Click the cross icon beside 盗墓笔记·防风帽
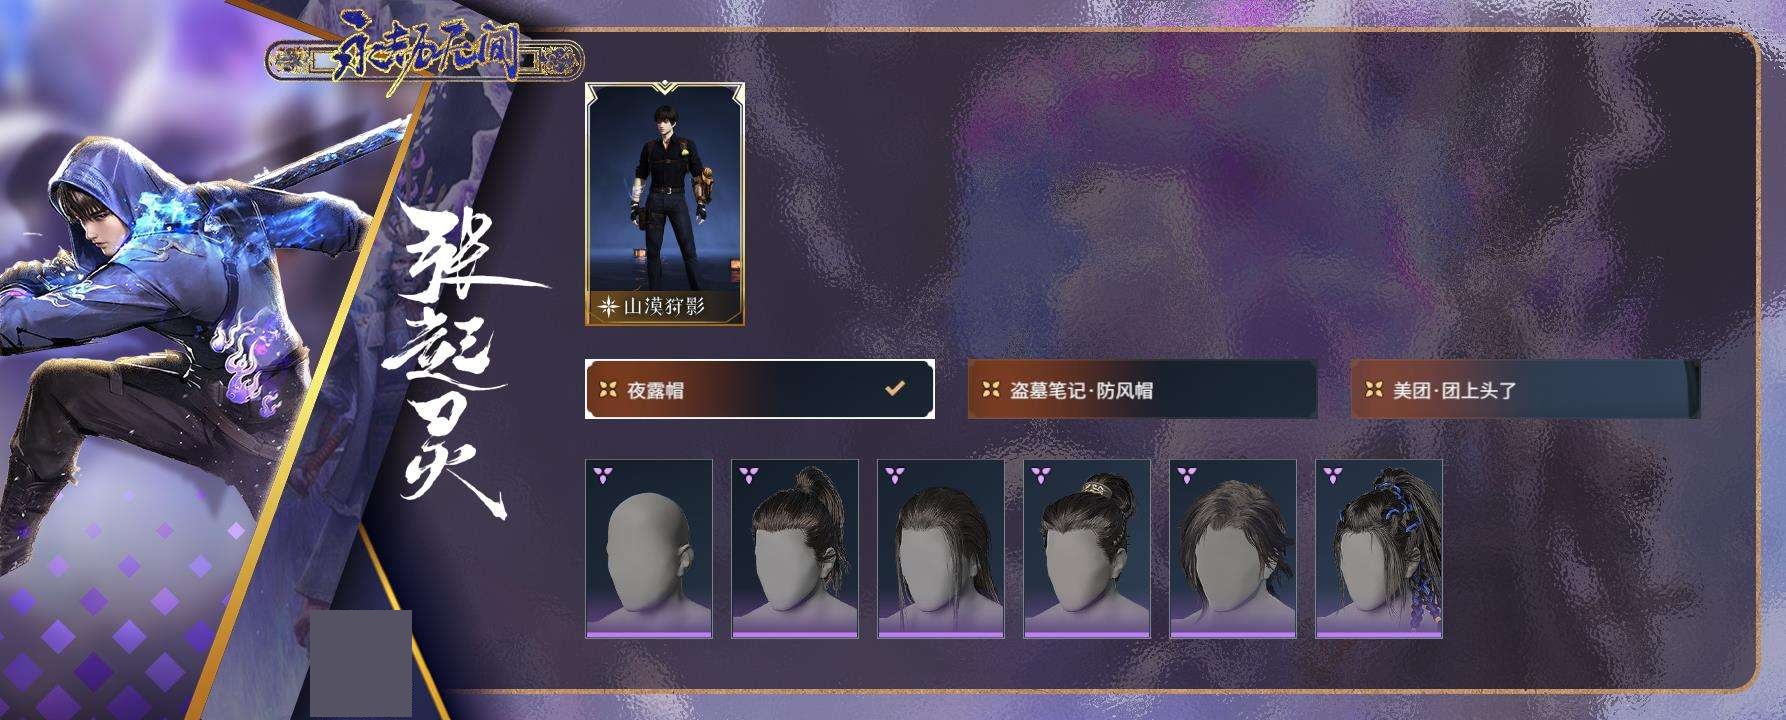Image resolution: width=1786 pixels, height=720 pixels. [991, 390]
